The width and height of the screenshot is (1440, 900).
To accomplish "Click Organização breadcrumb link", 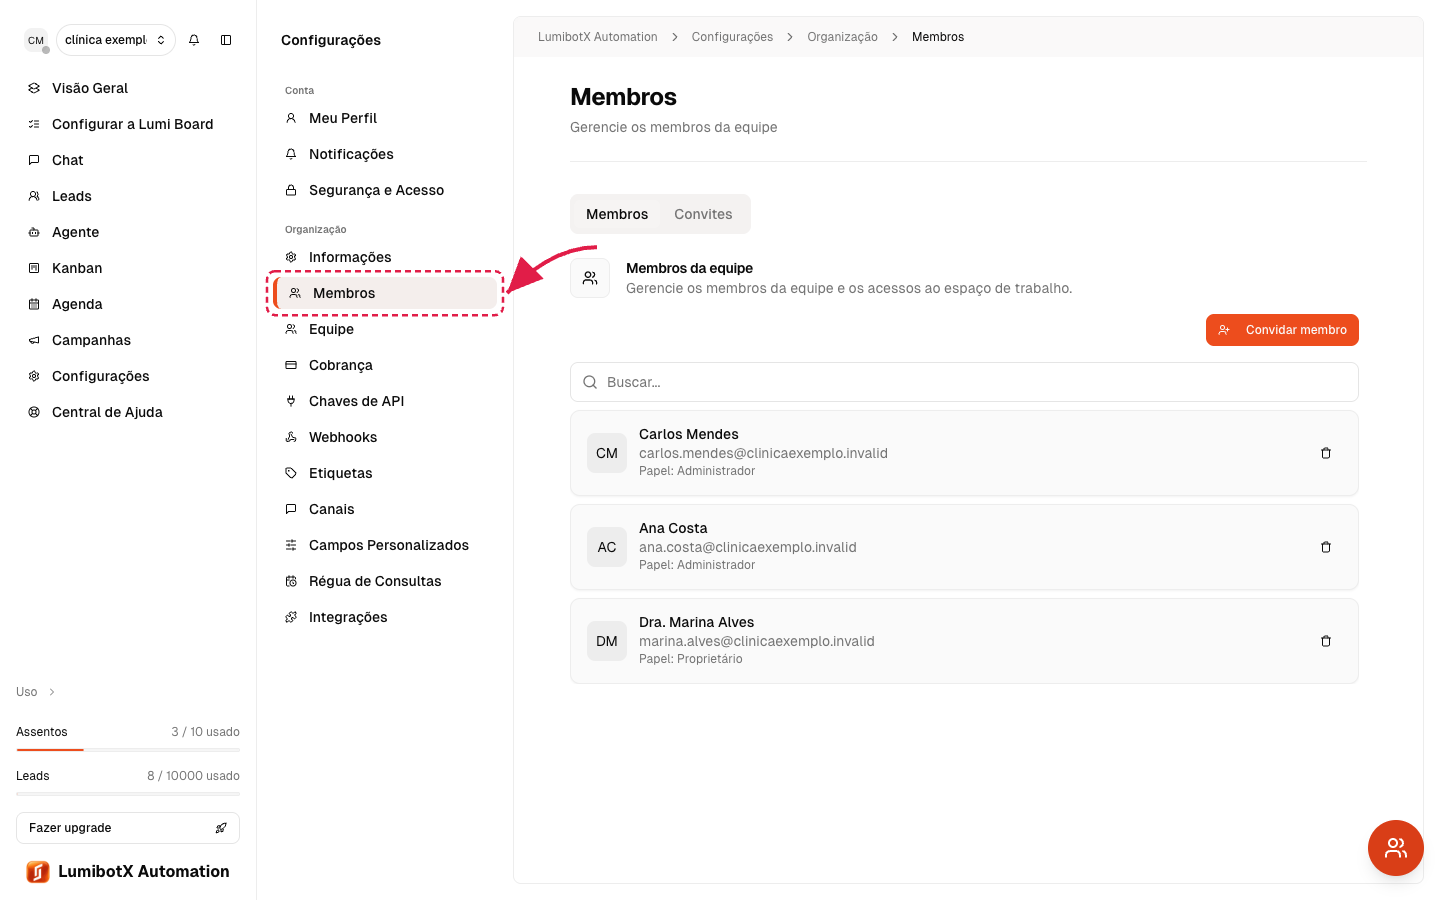I will [x=842, y=37].
